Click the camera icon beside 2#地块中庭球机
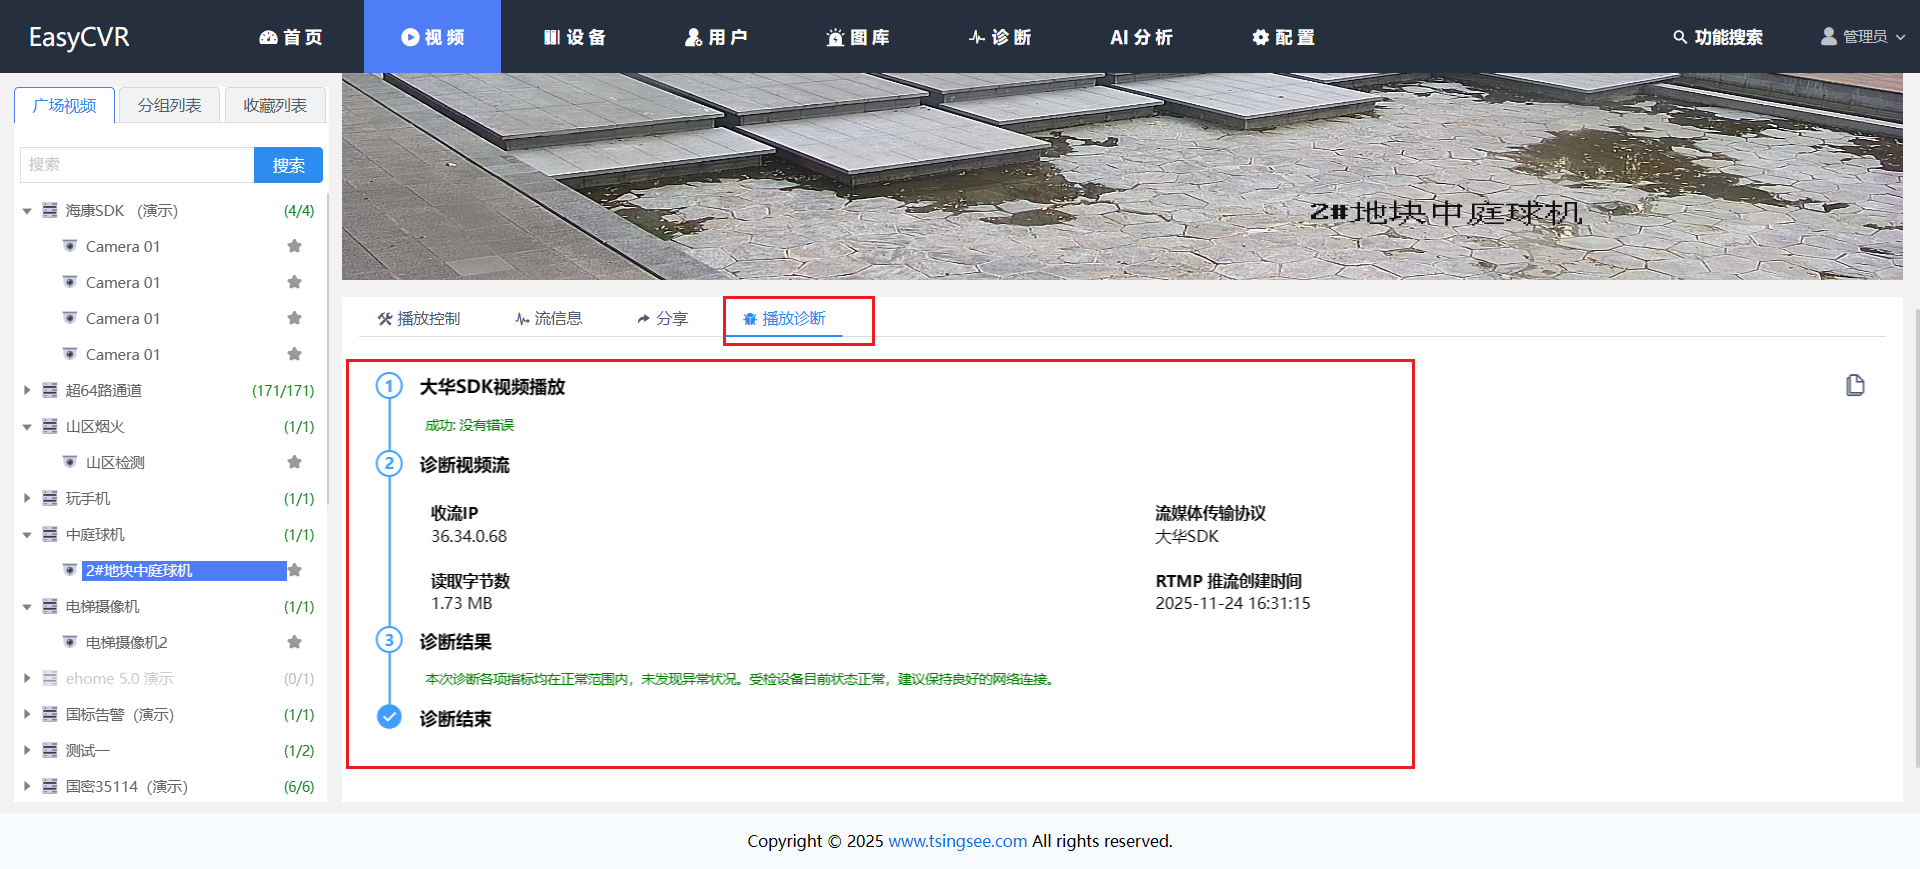Image resolution: width=1920 pixels, height=869 pixels. point(69,570)
